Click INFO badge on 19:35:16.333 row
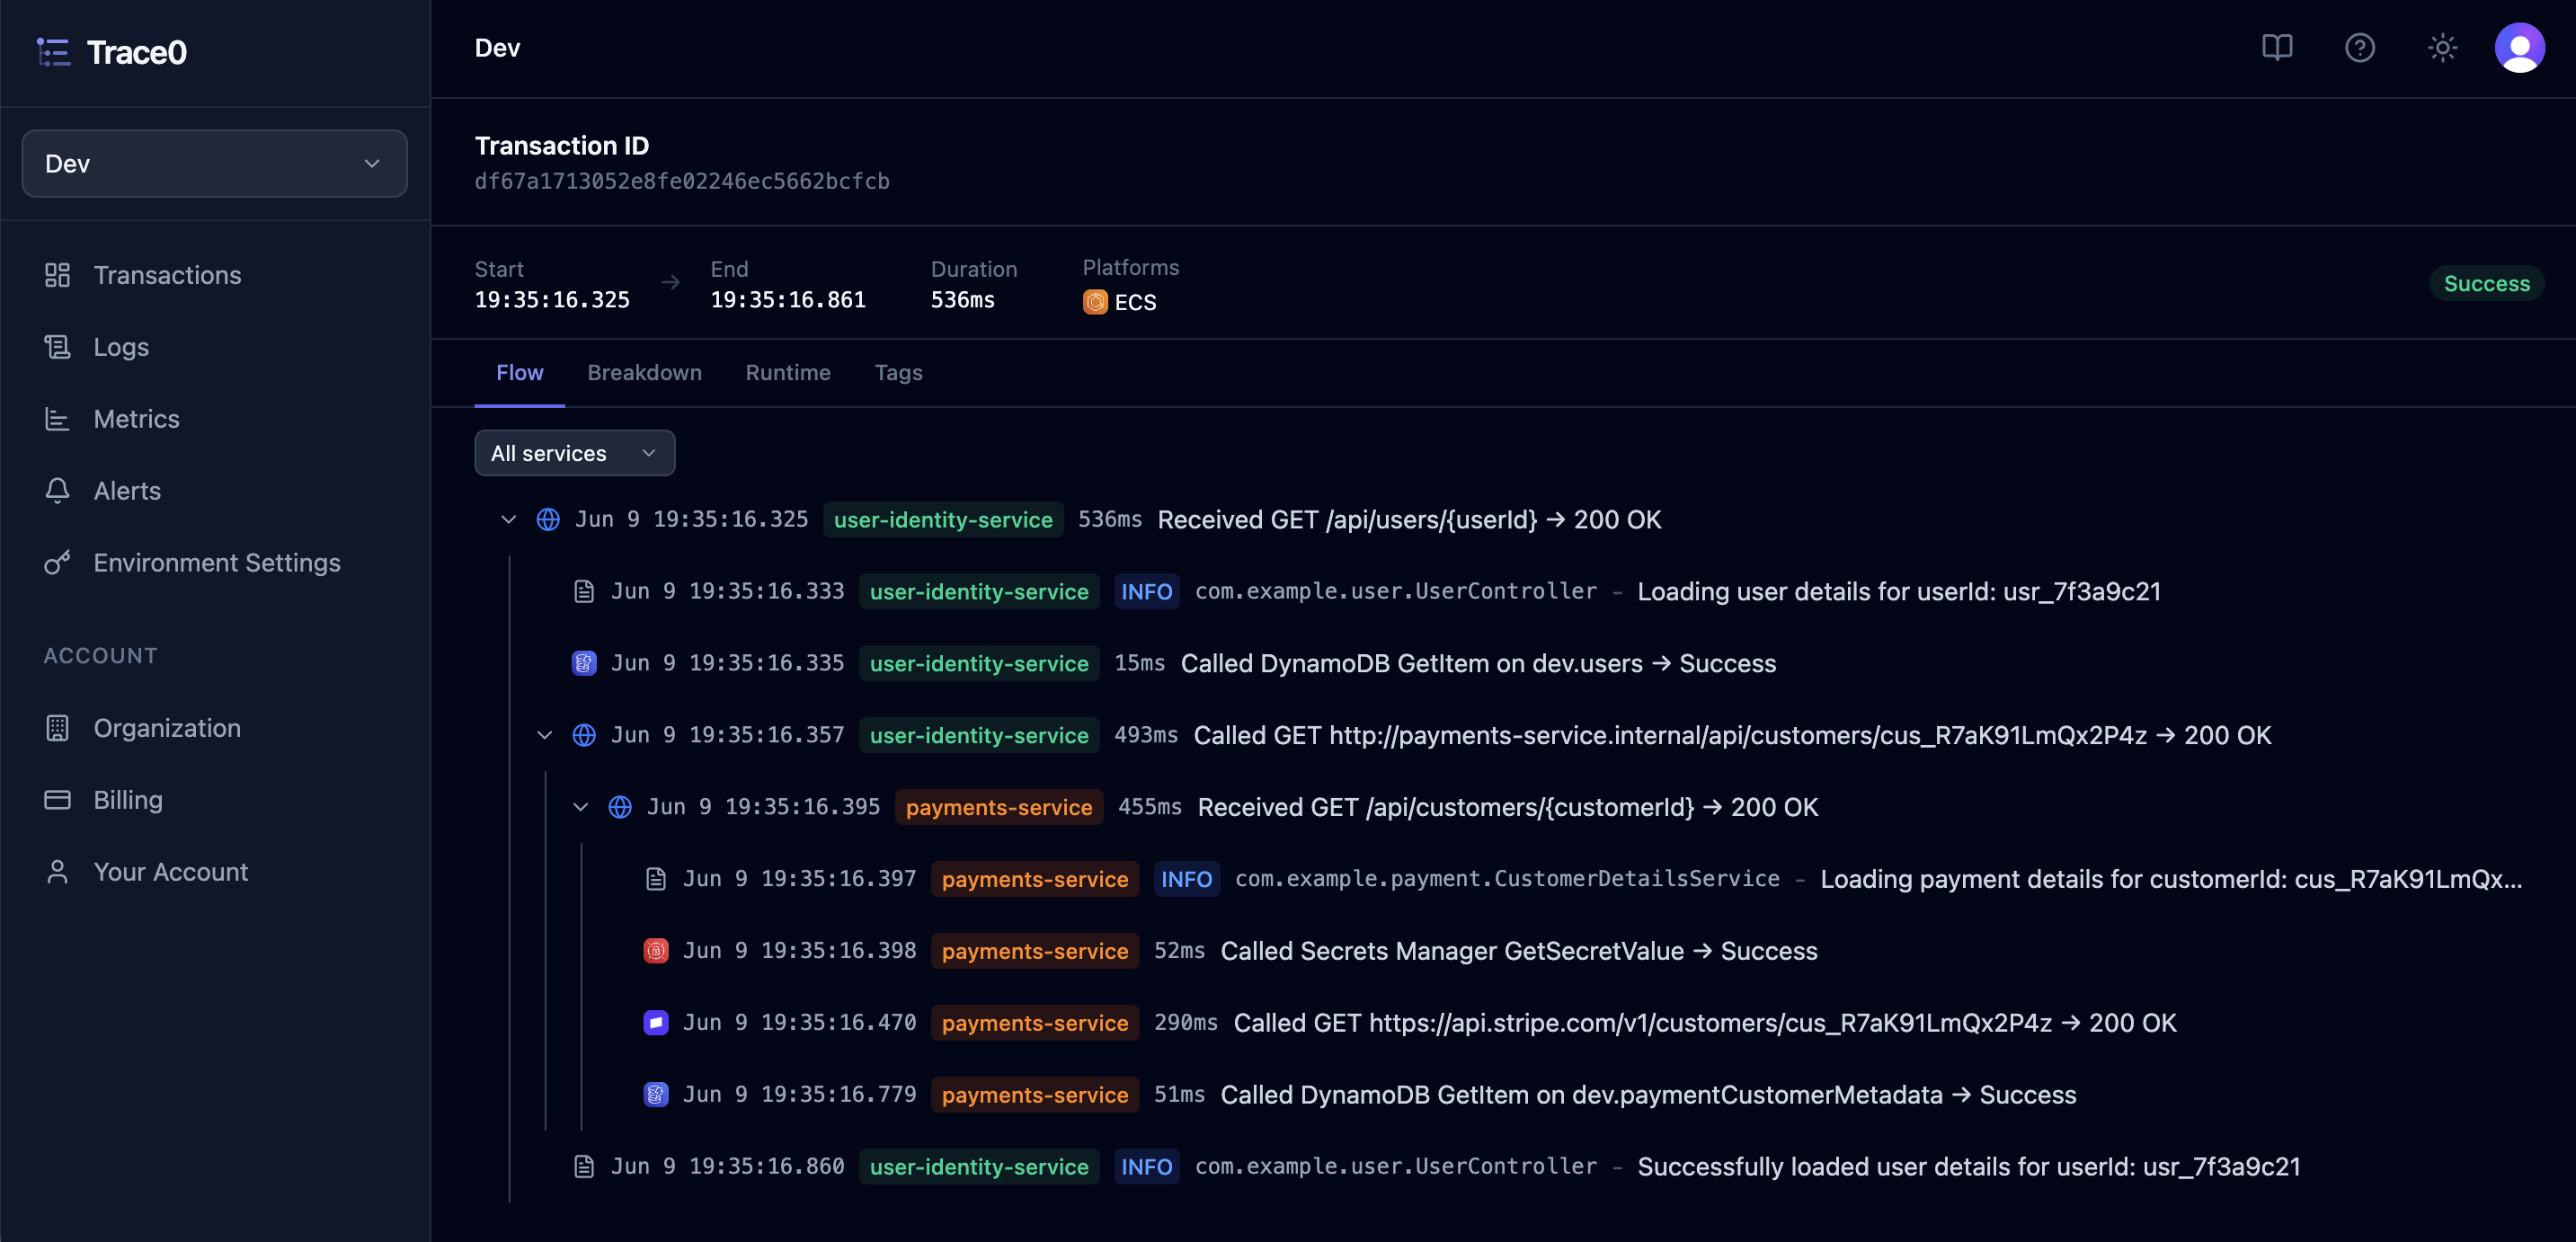This screenshot has width=2576, height=1242. [x=1147, y=592]
